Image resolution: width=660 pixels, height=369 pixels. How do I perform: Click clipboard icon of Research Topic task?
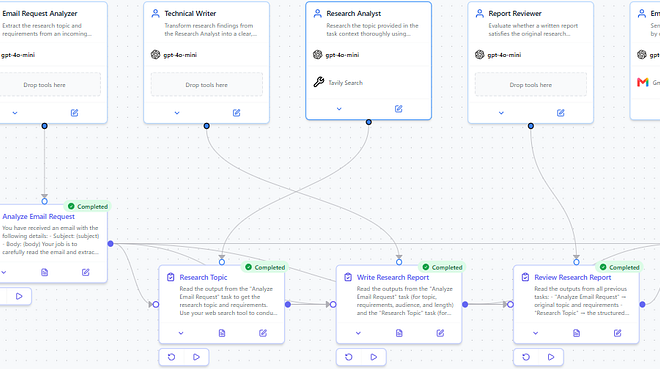[170, 277]
